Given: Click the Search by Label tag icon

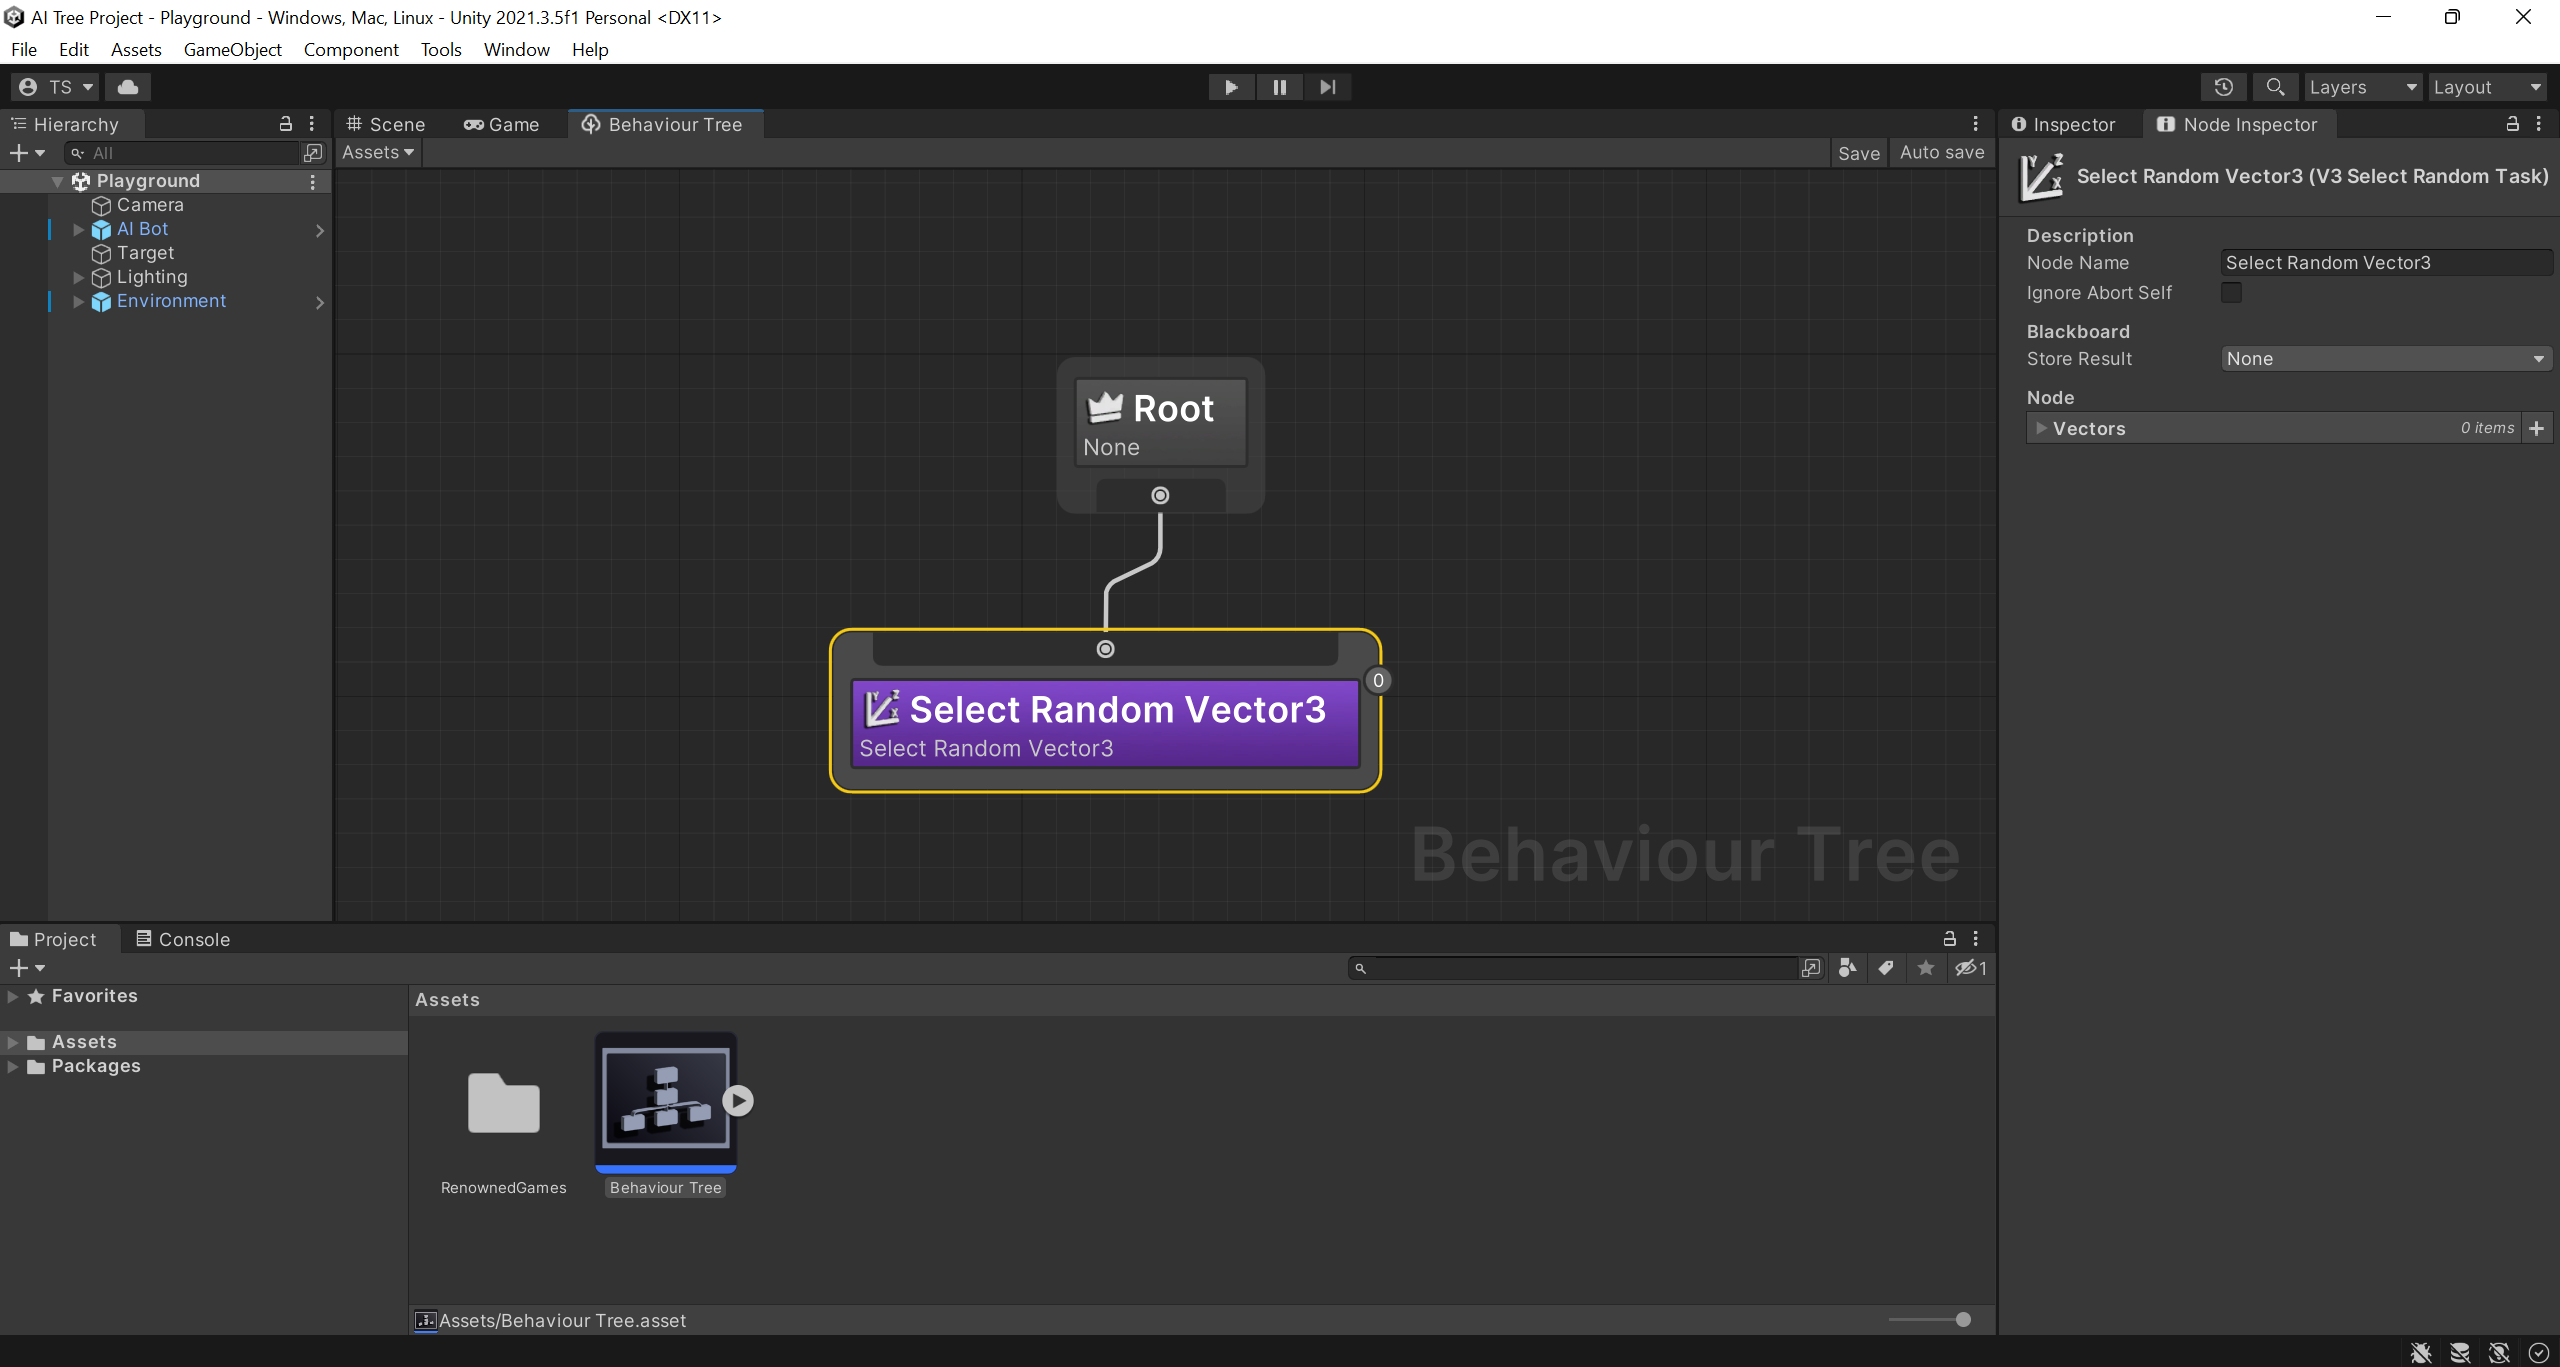Looking at the screenshot, I should point(1886,968).
